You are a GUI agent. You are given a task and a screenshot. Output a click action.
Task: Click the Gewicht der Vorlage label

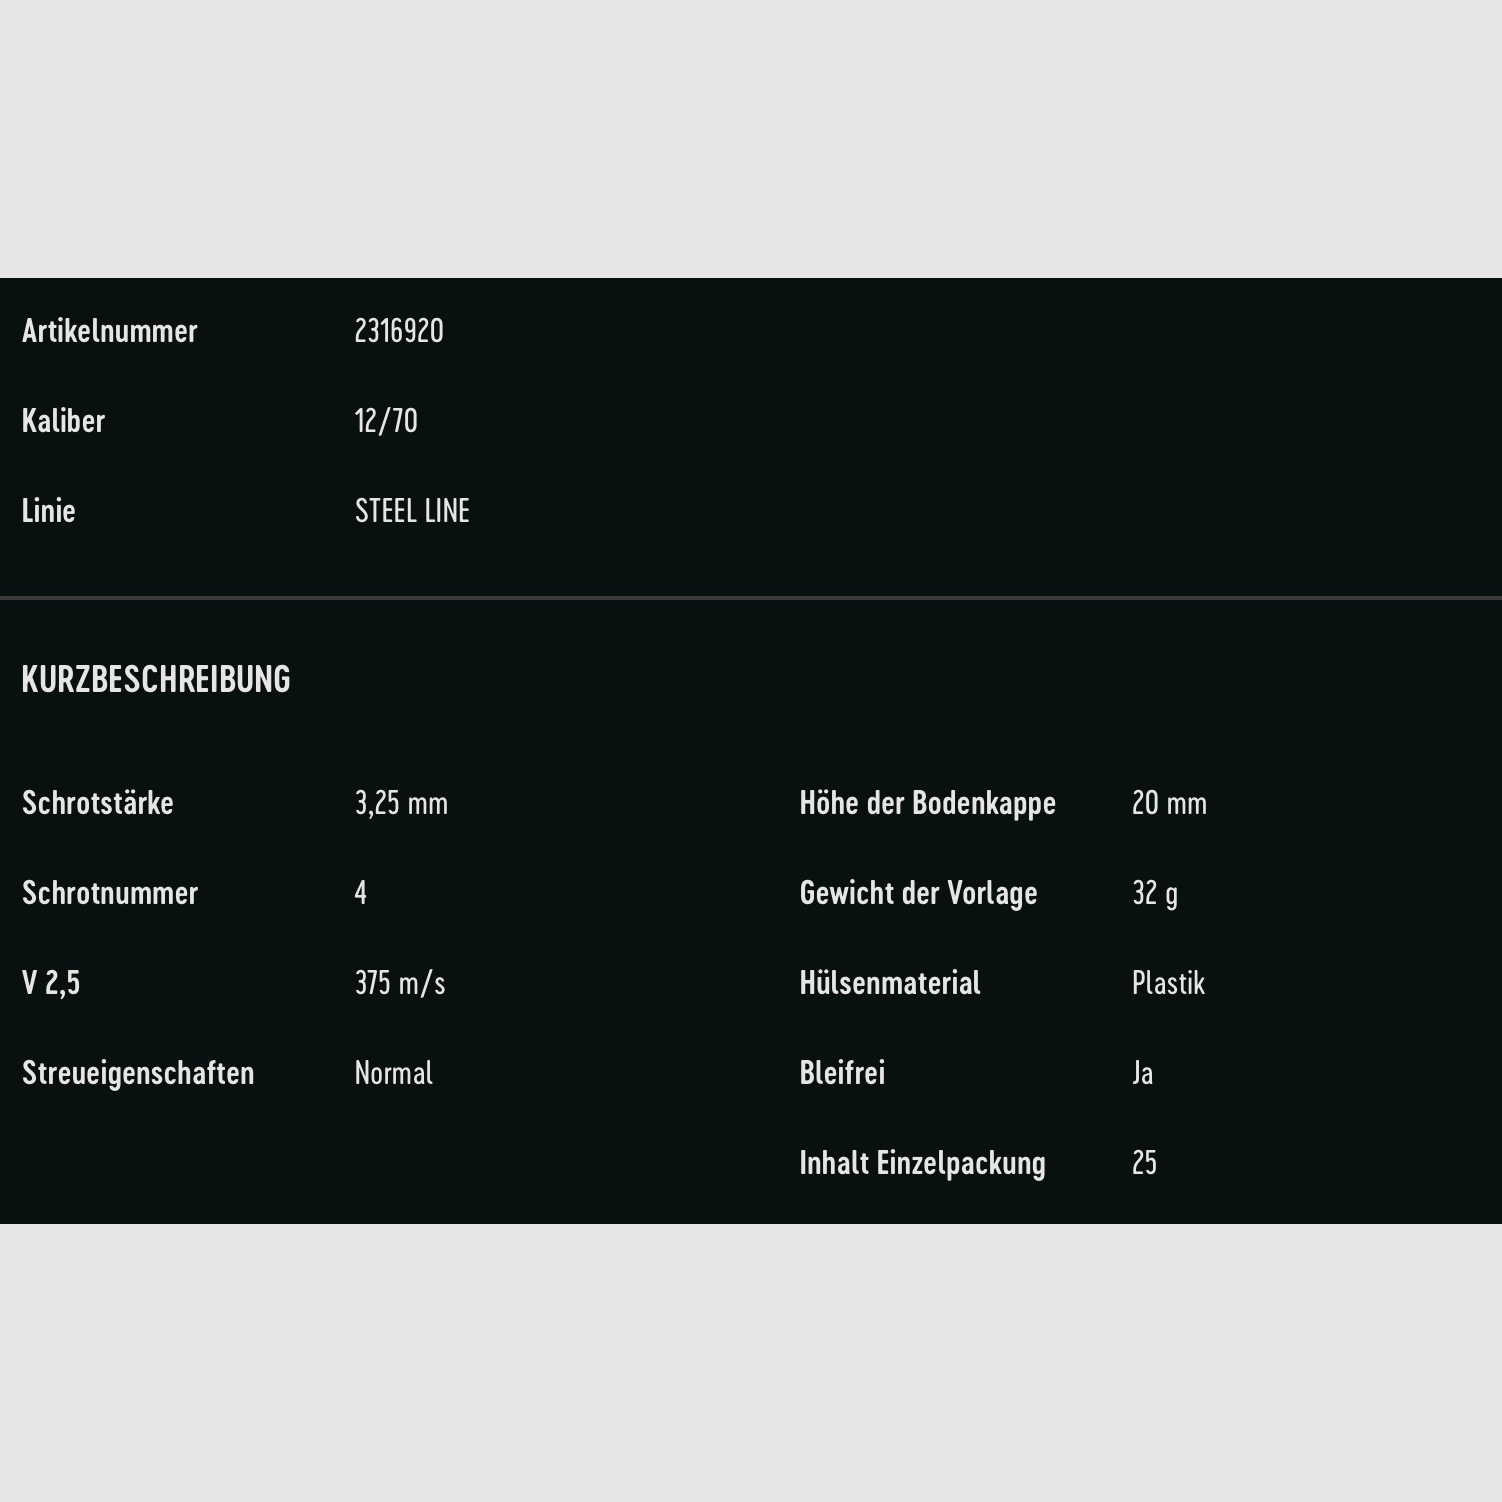(918, 893)
